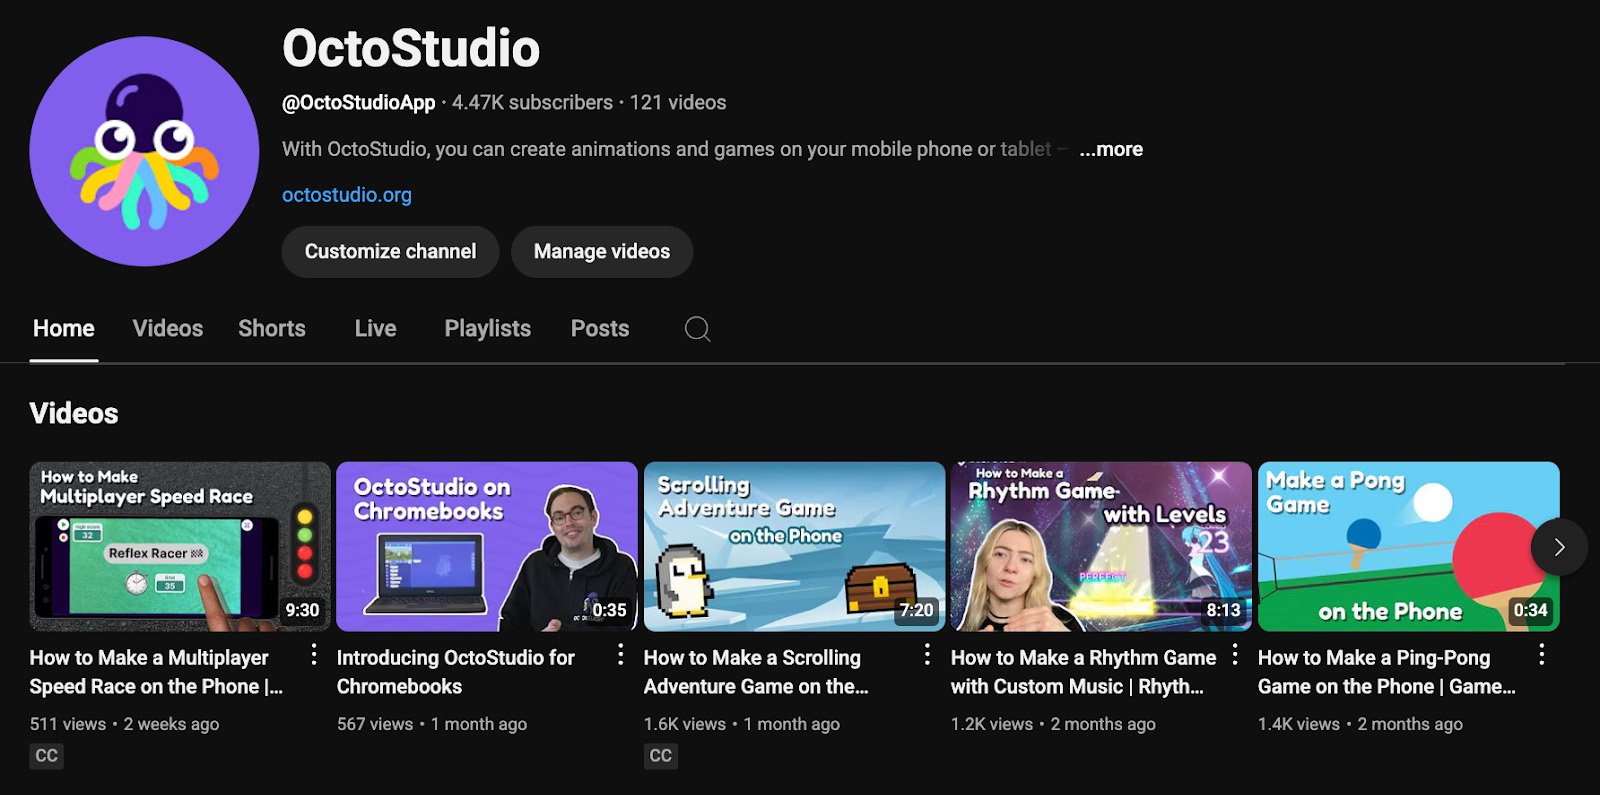Open options menu for Scrolling Adventure Game video

click(x=928, y=655)
